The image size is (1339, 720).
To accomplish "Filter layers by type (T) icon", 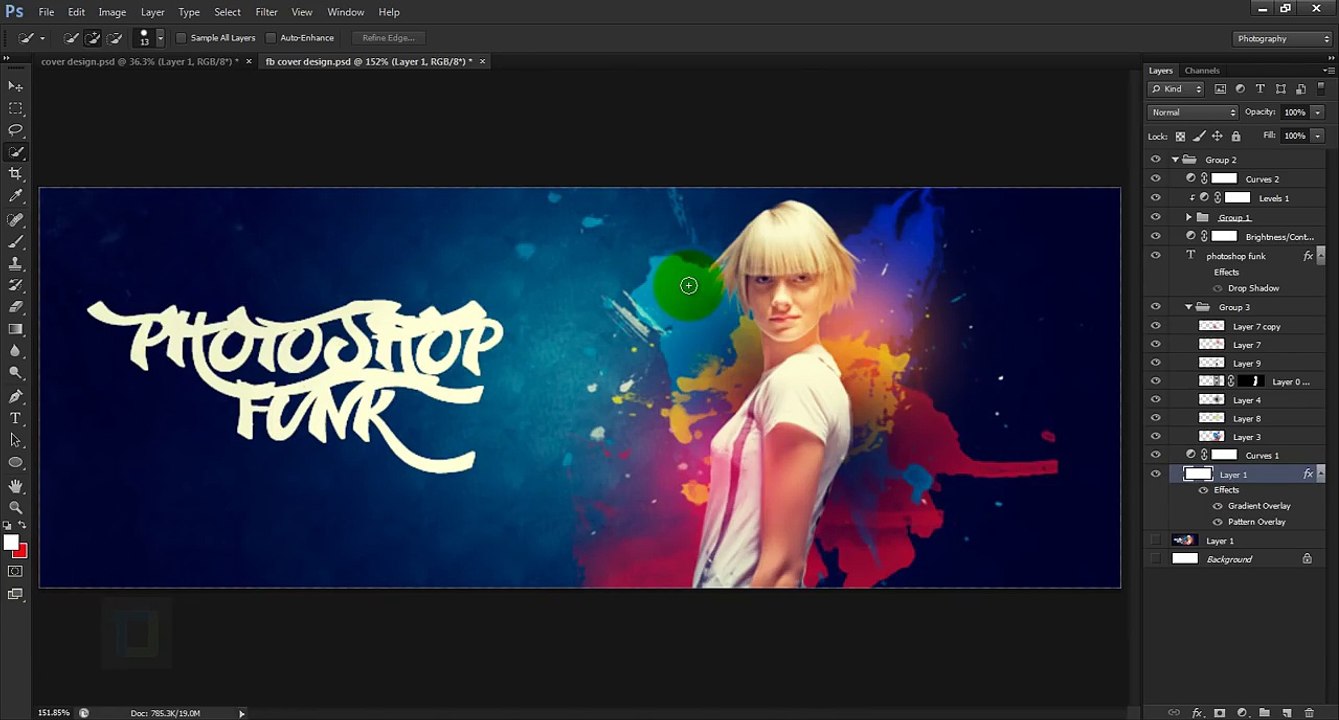I will tap(1260, 89).
